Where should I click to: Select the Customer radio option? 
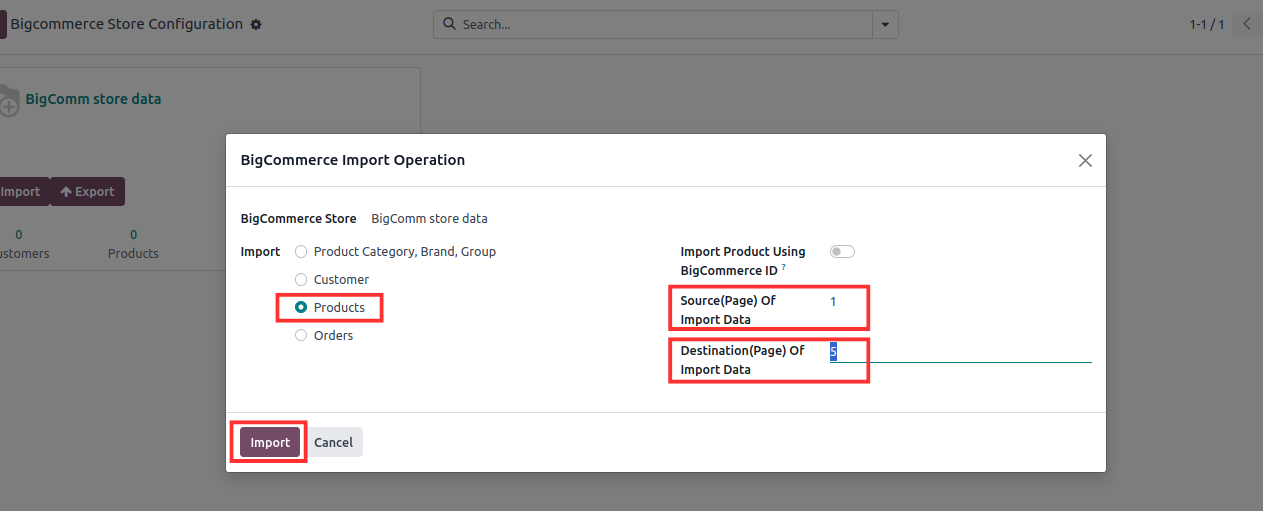[x=301, y=280]
